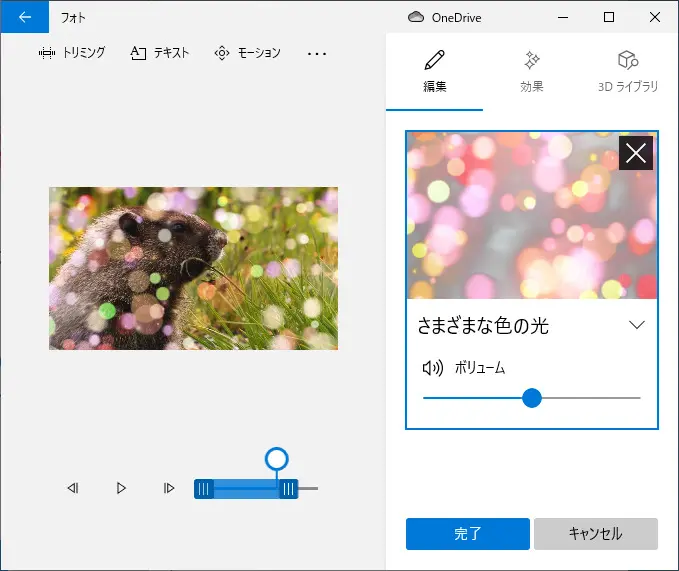
Task: Click the OneDrive cloud icon
Action: [416, 17]
